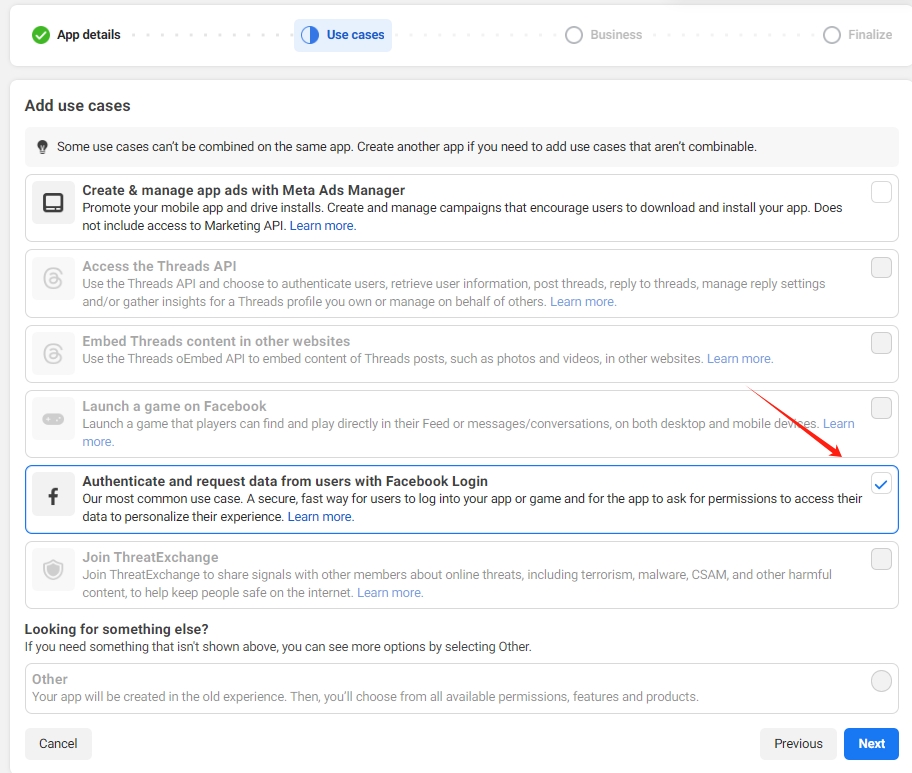Check the Join ThreatExchange checkbox
This screenshot has width=912, height=773.
click(881, 559)
